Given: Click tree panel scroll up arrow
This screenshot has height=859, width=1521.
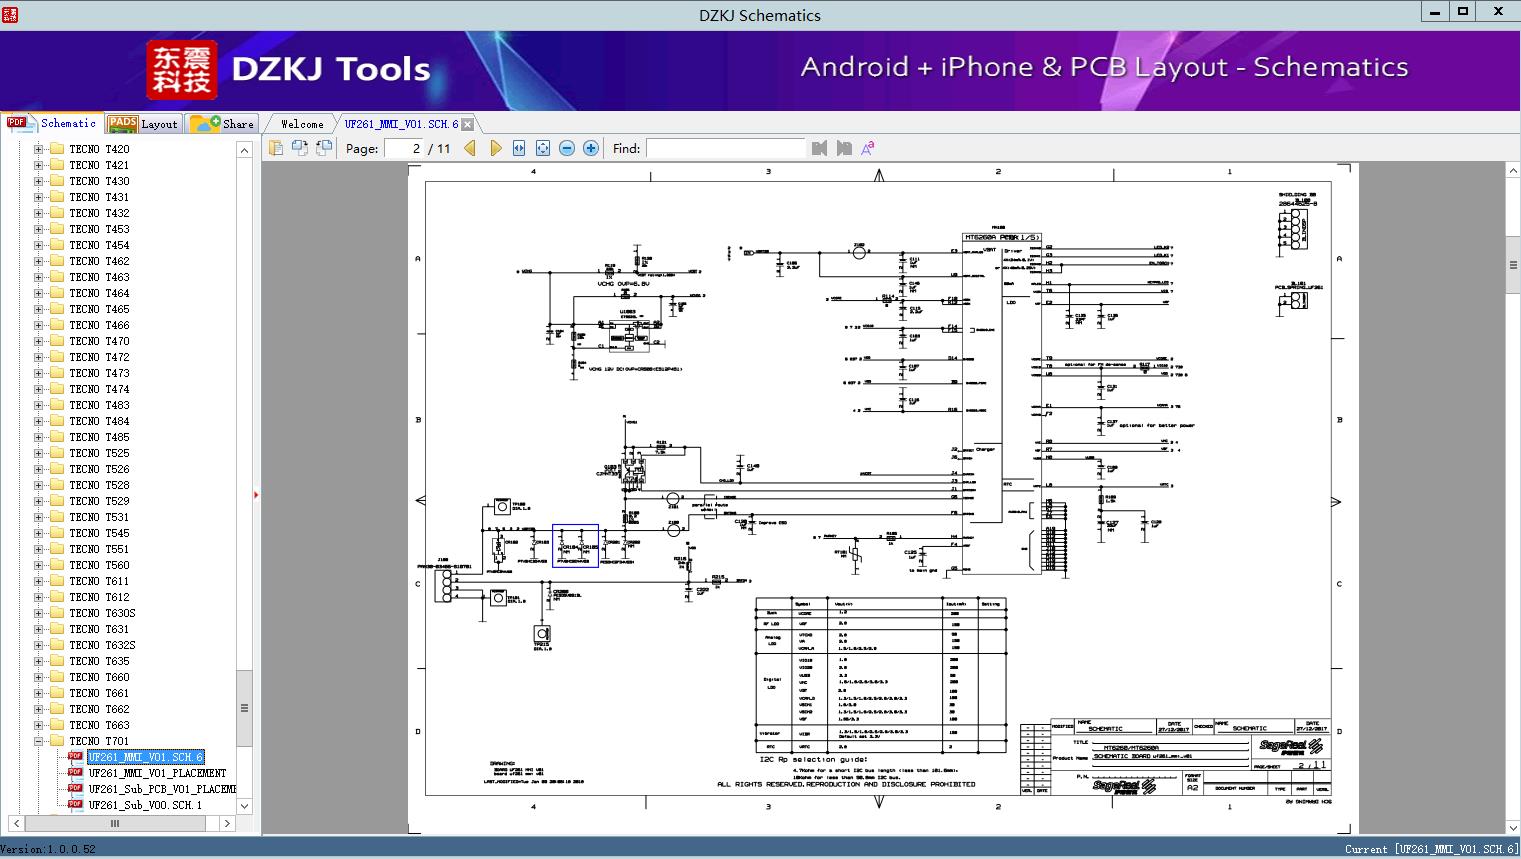Looking at the screenshot, I should click(x=245, y=149).
